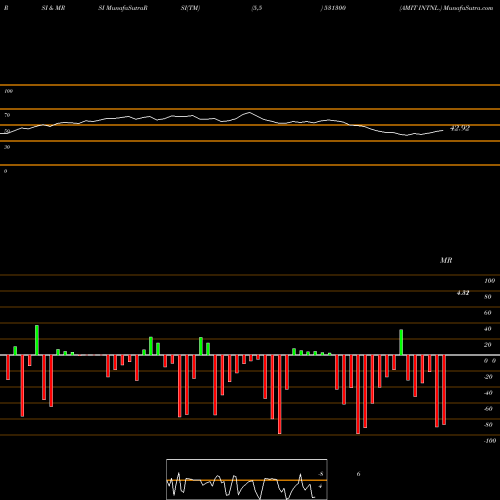Click '(AMIT INTNL.) MunafaSutra.com' title text
500x500 pixels.
446,8
